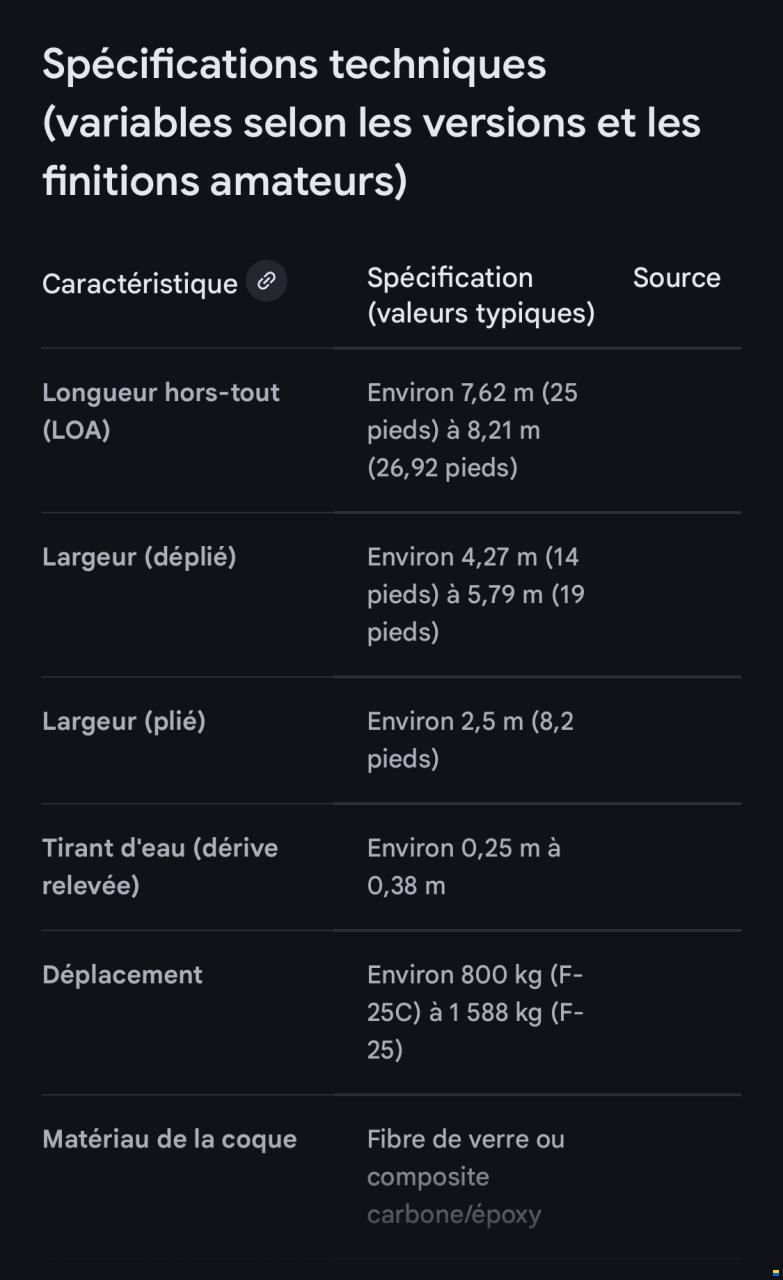Click the empty Source cell for Longueur hors-tout
This screenshot has width=783, height=1280.
tap(676, 430)
